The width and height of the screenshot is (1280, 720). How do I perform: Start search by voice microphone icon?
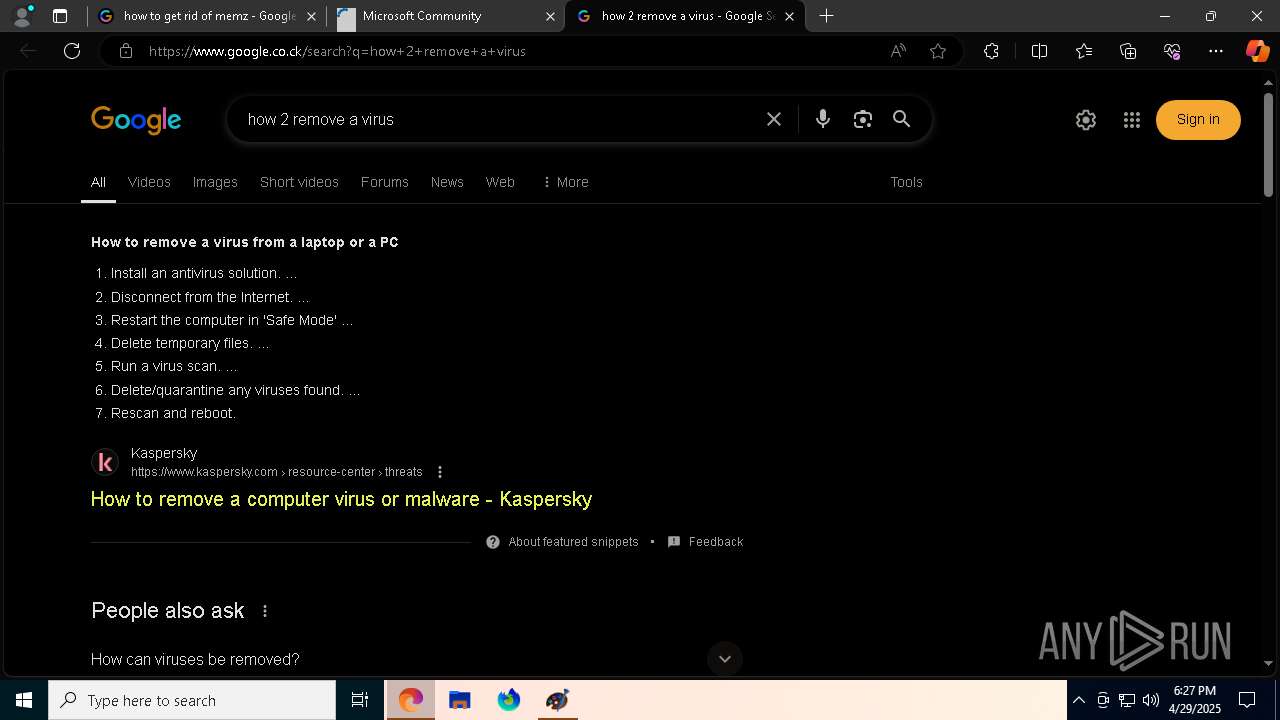pos(823,119)
